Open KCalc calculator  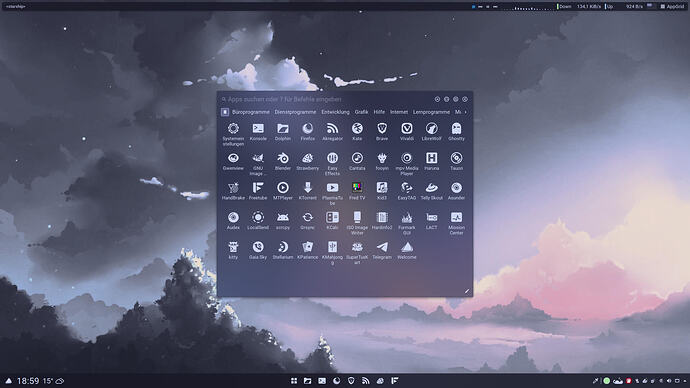(332, 221)
